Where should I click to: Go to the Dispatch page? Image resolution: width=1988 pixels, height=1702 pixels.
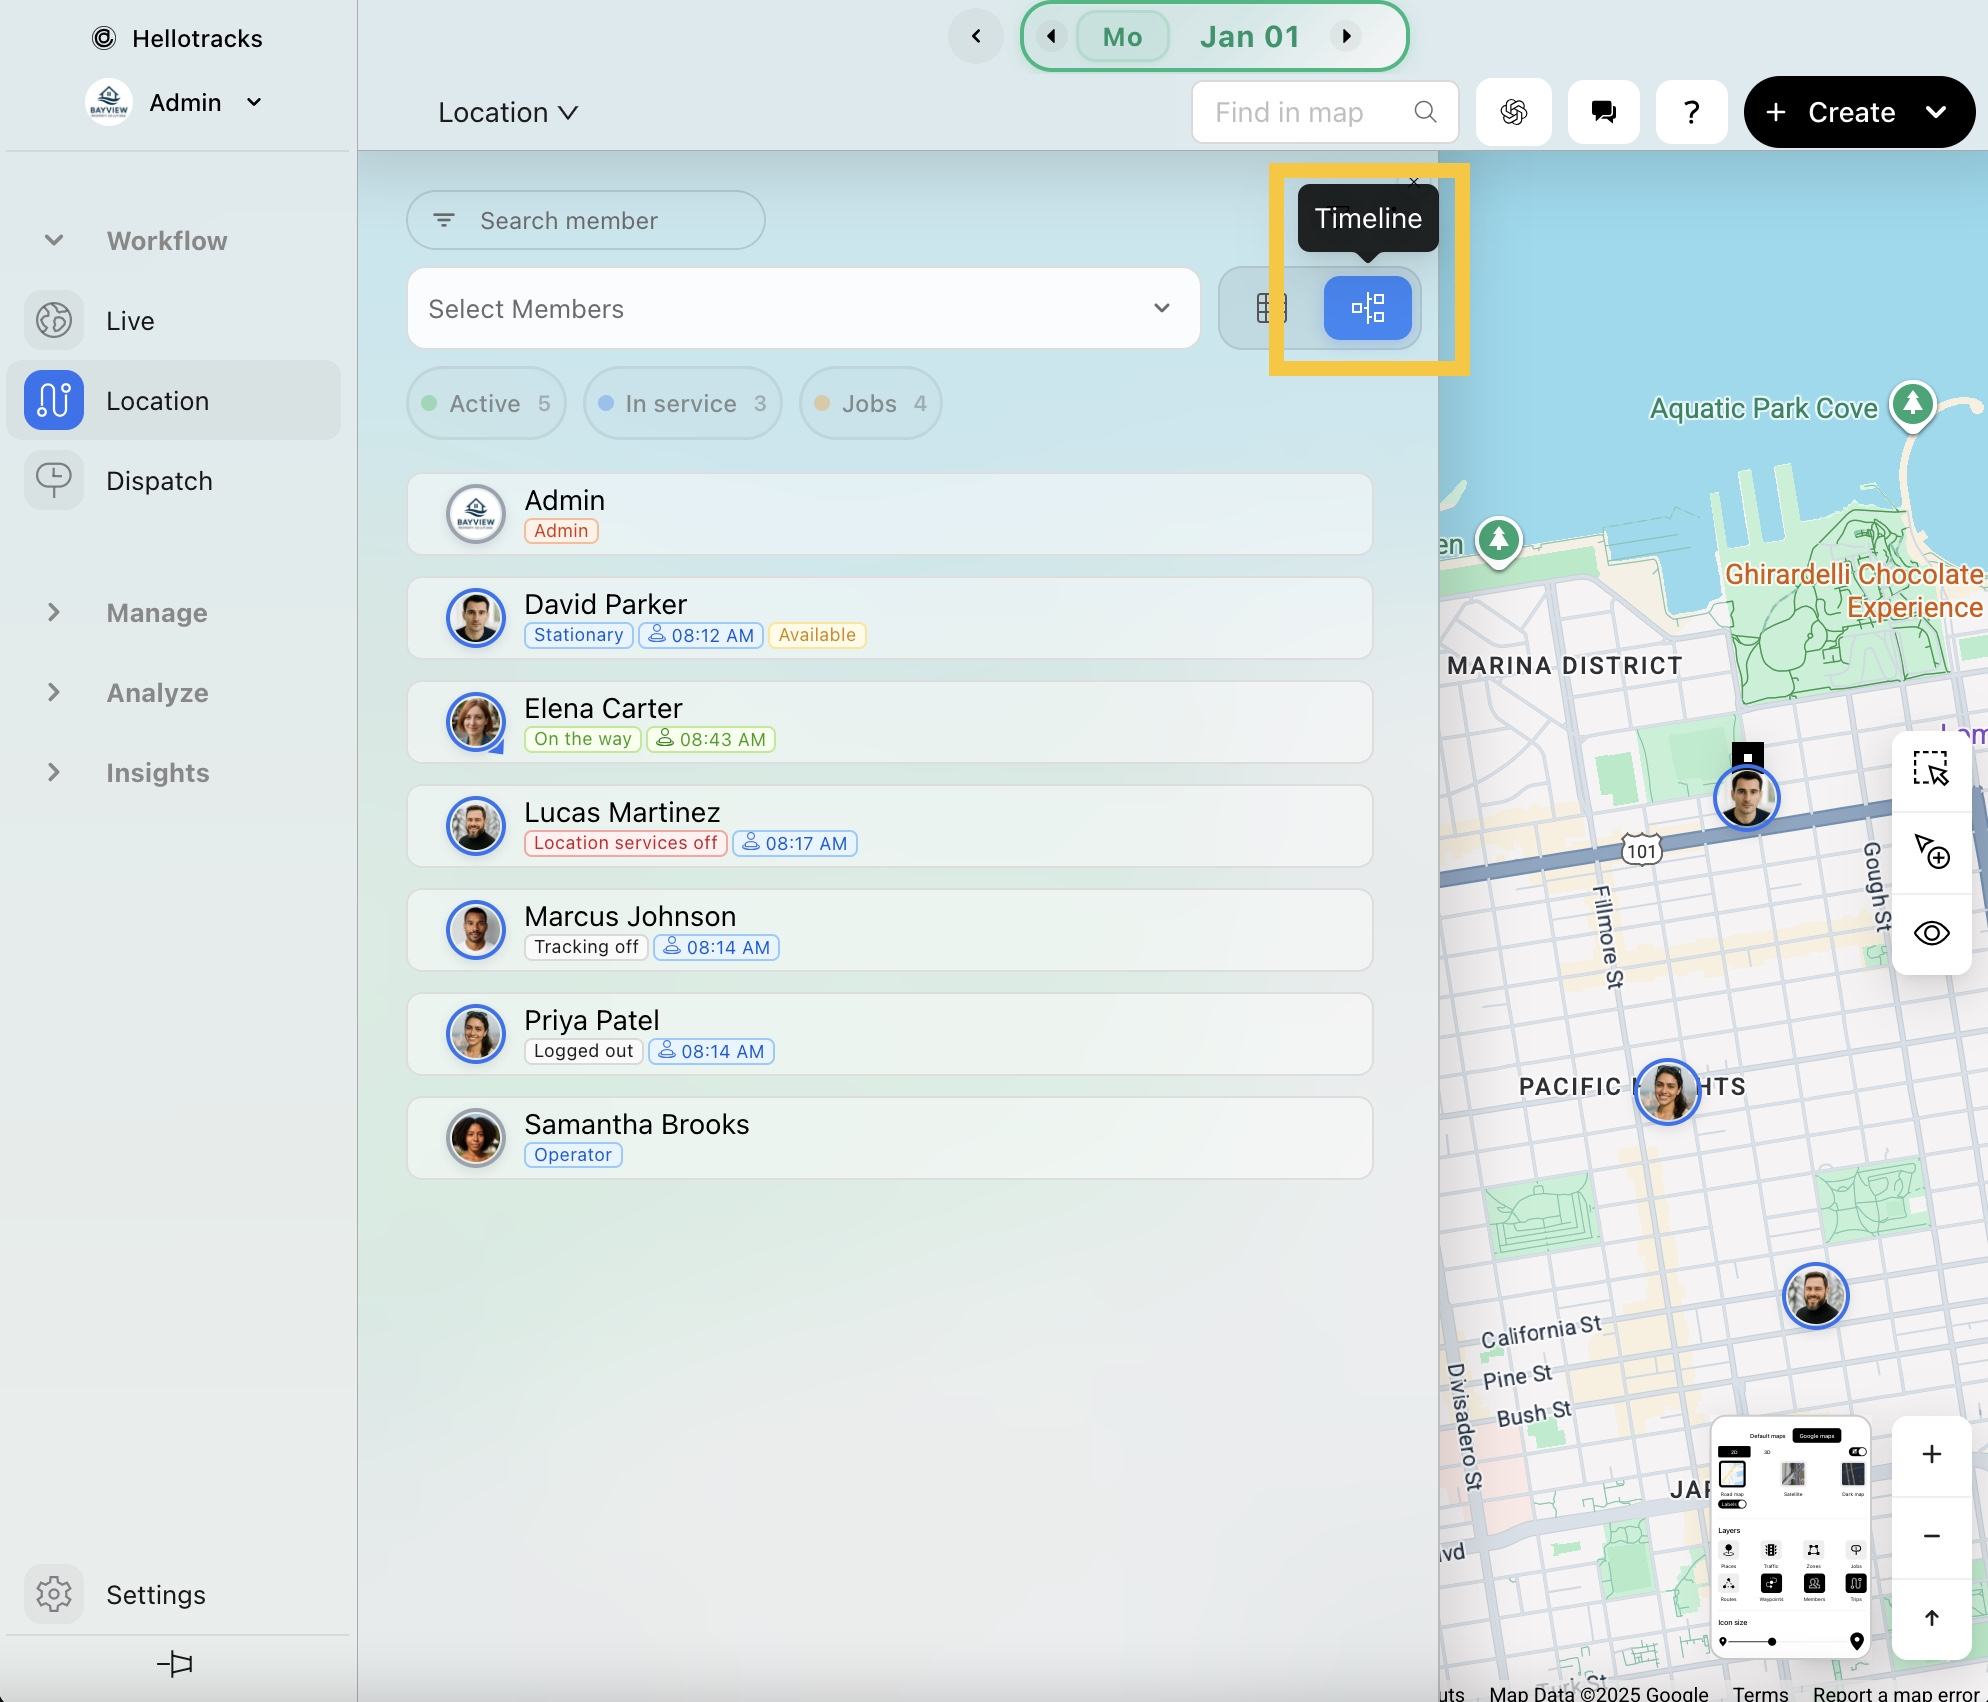159,481
